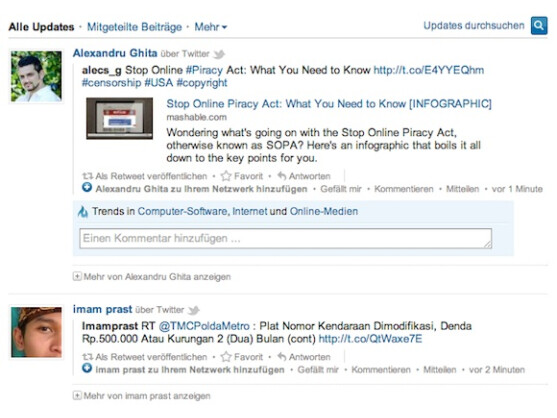Viewport: 557px width, 418px height.
Task: Click Kommentieren on Alexandru Ghita's post
Action: pos(404,189)
